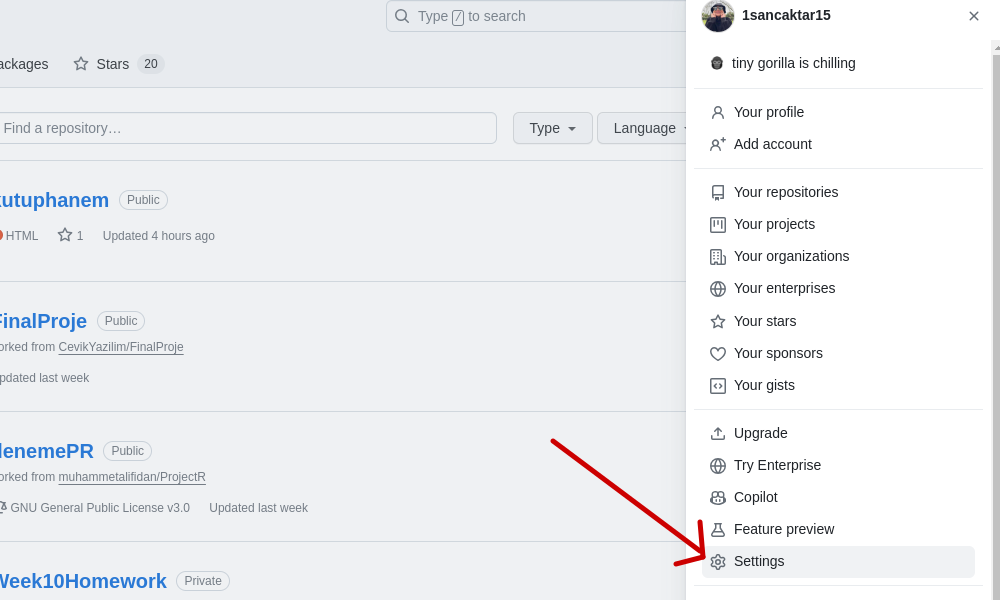Viewport: 1000px width, 600px height.
Task: Click the Your projects board icon
Action: pos(717,224)
